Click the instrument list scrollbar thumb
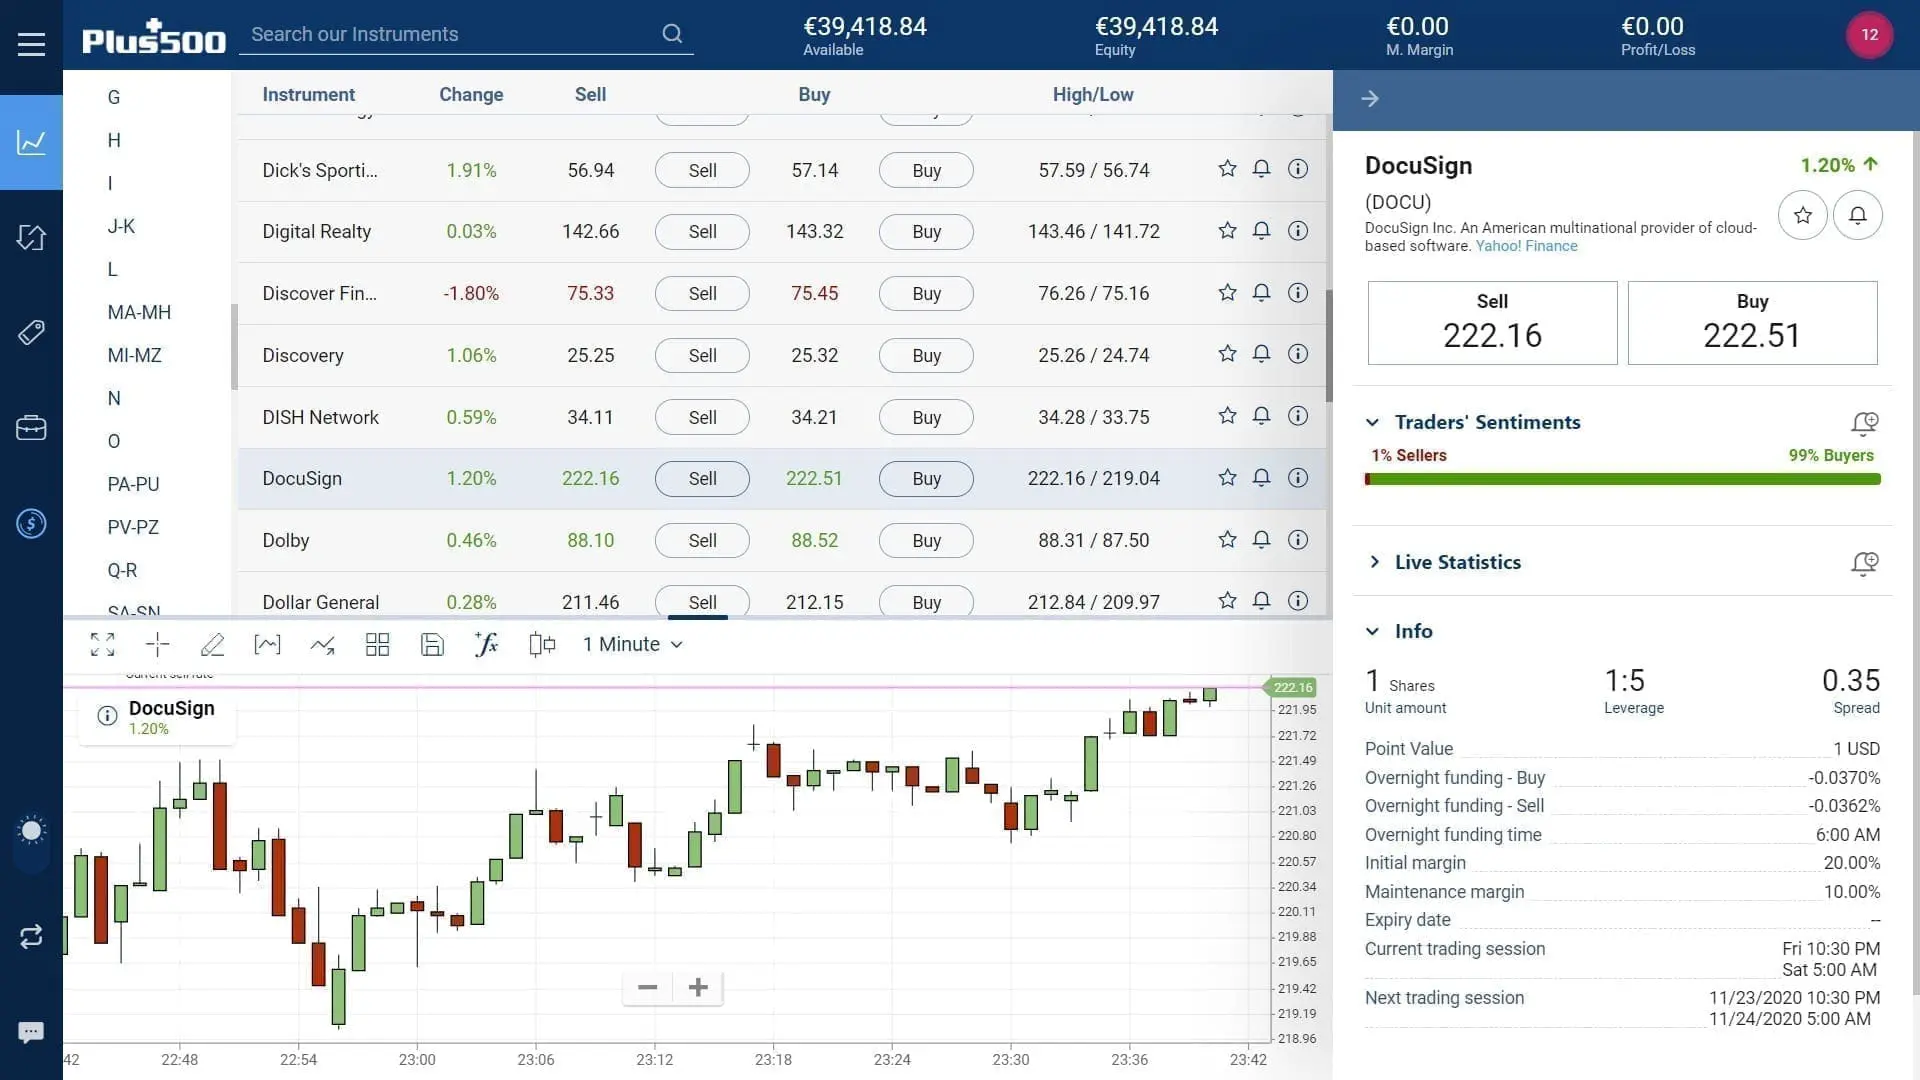This screenshot has width=1920, height=1080. [1329, 346]
